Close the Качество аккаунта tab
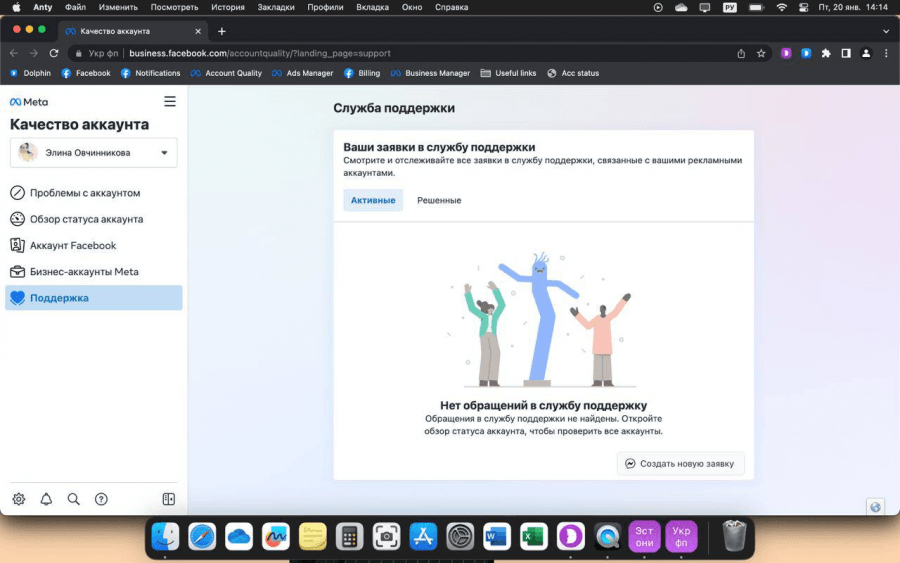900x563 pixels. point(198,32)
